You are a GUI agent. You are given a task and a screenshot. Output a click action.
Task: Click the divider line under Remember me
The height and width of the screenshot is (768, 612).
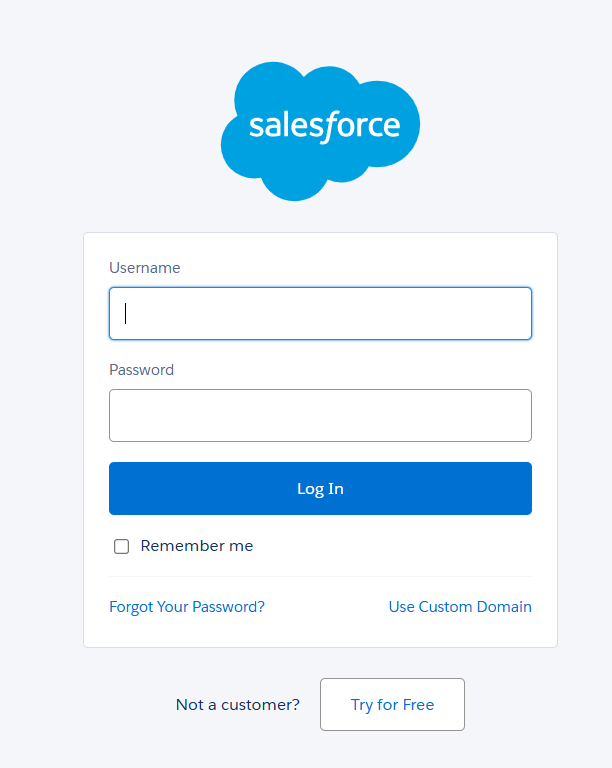pyautogui.click(x=320, y=577)
